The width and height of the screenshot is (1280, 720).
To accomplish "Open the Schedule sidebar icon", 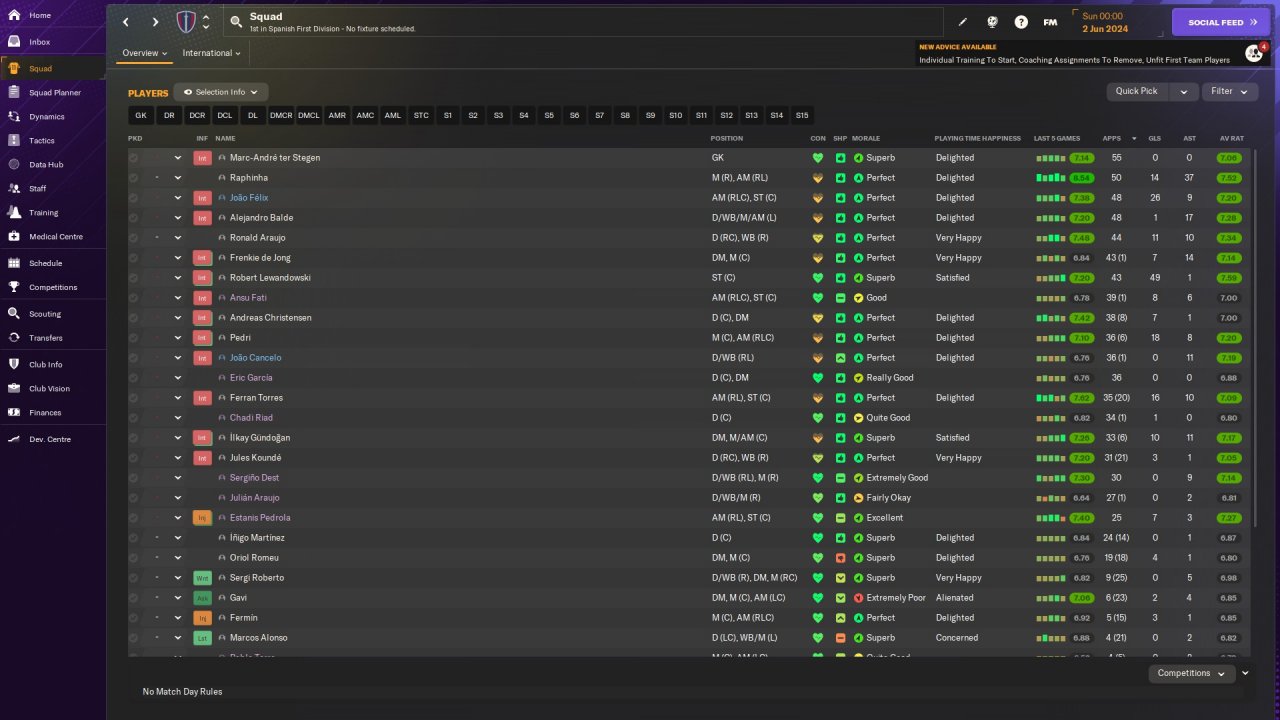I will coord(14,263).
